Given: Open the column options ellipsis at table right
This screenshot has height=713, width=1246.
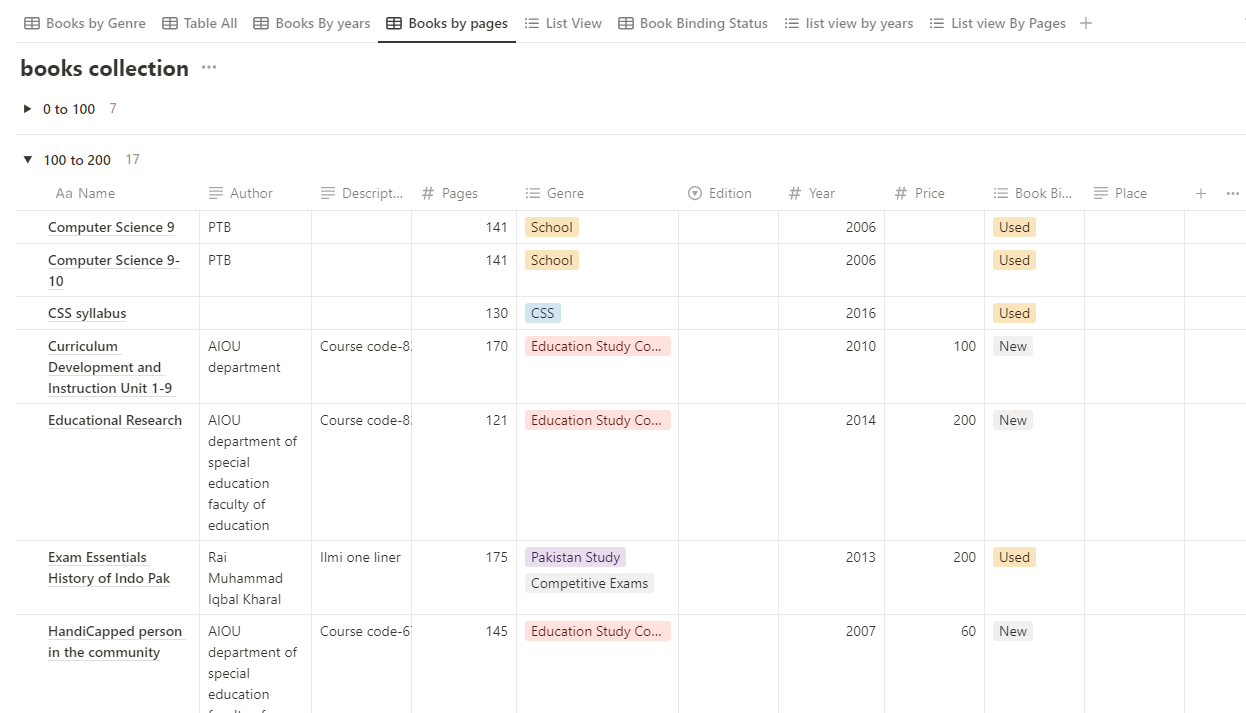Looking at the screenshot, I should [1233, 193].
